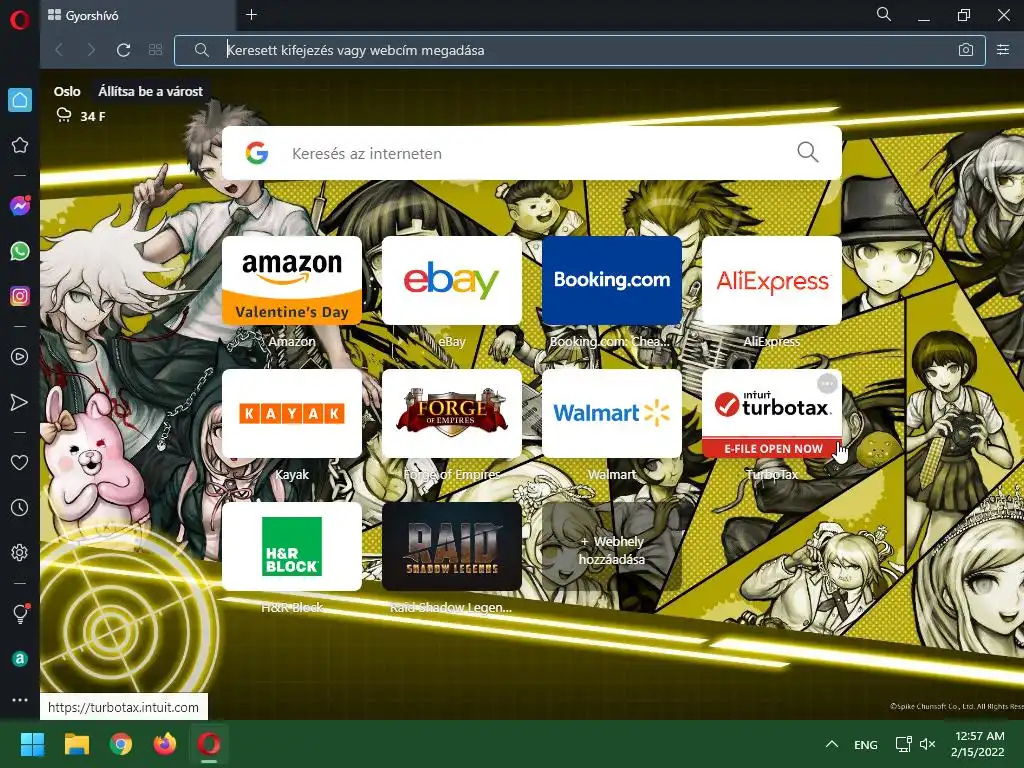Screen dimensions: 1024x768
Task: Click the muted volume tray icon
Action: tap(927, 744)
